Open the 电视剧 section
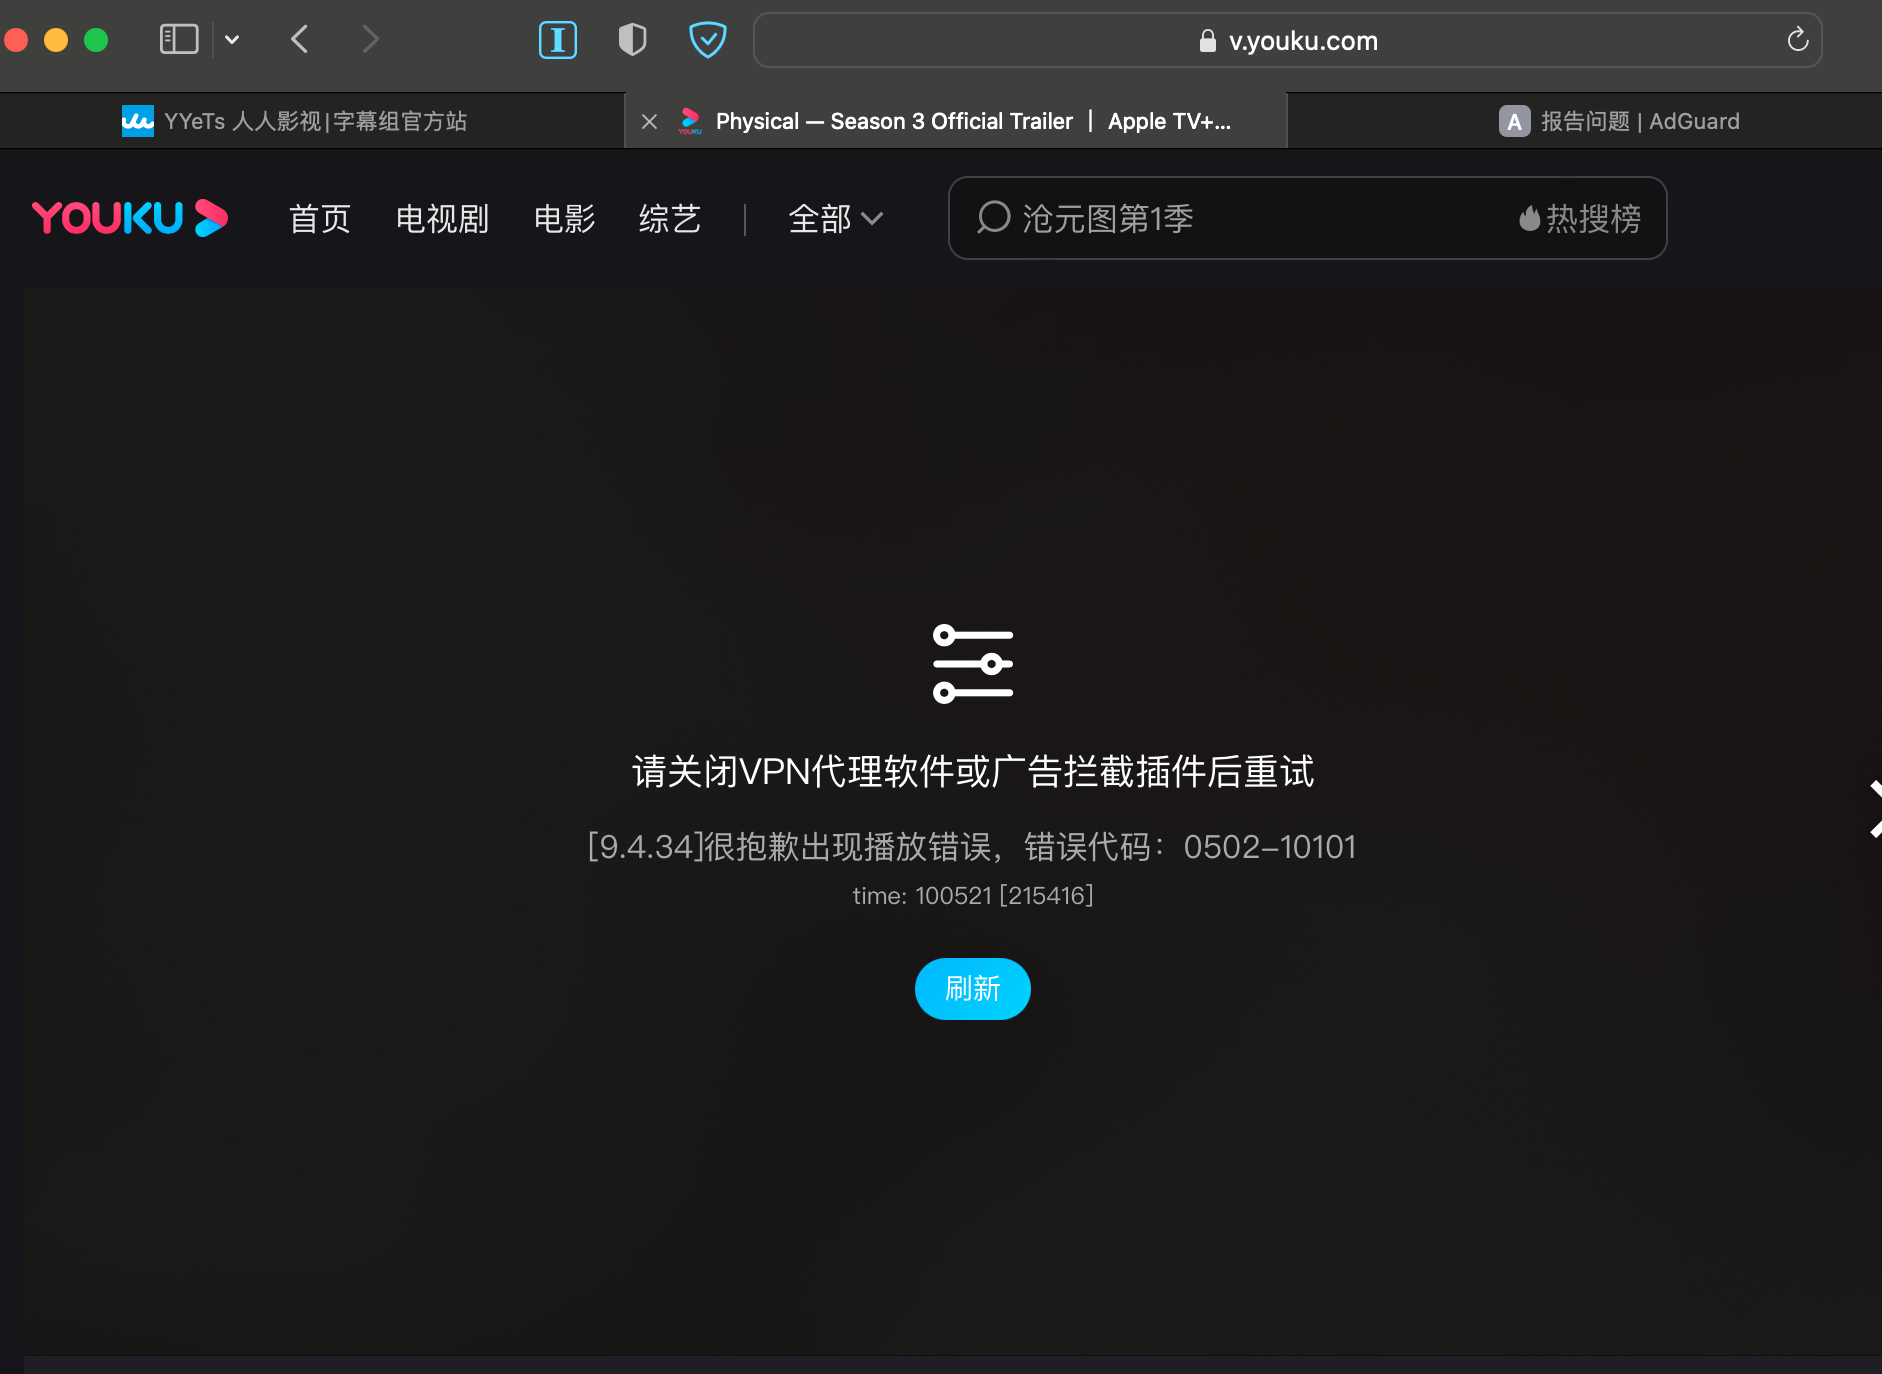The width and height of the screenshot is (1882, 1374). tap(441, 219)
